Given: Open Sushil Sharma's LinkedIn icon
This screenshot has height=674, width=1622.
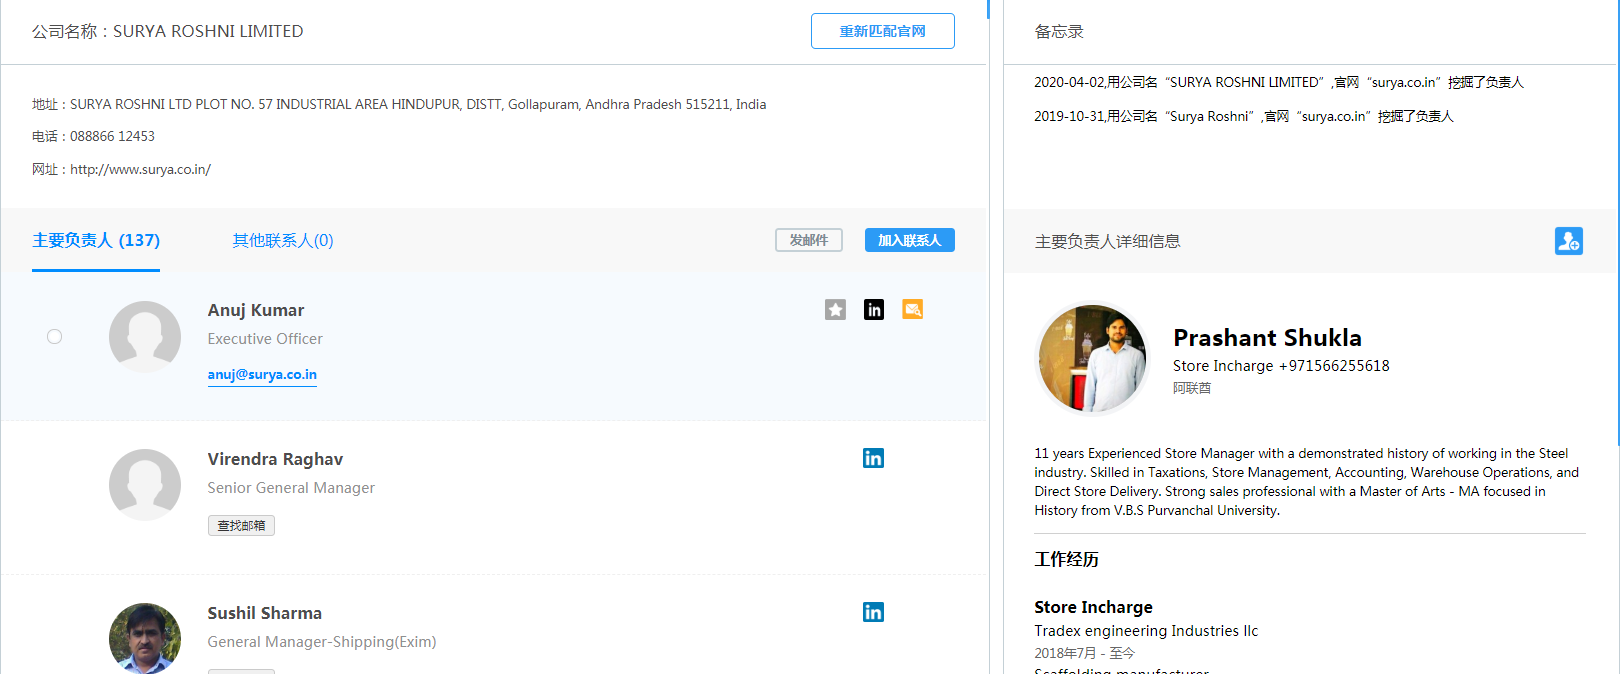Looking at the screenshot, I should point(873,612).
